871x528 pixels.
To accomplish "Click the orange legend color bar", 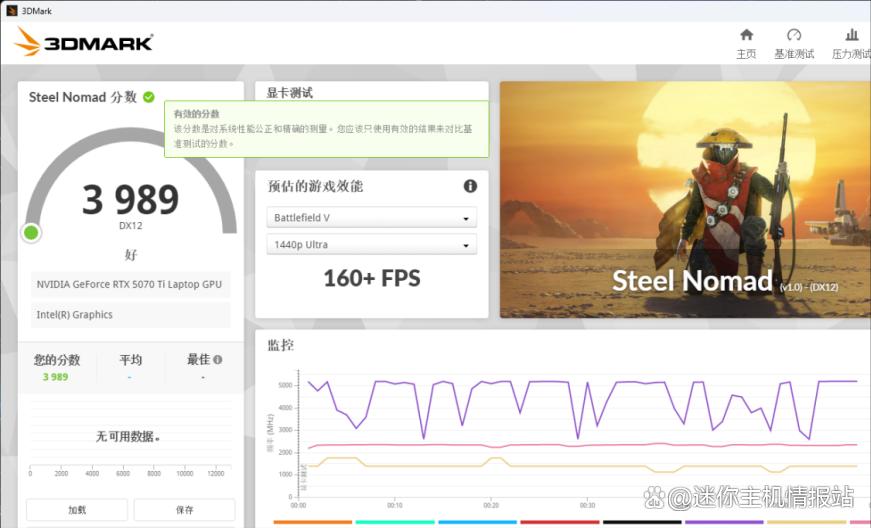I will point(313,522).
